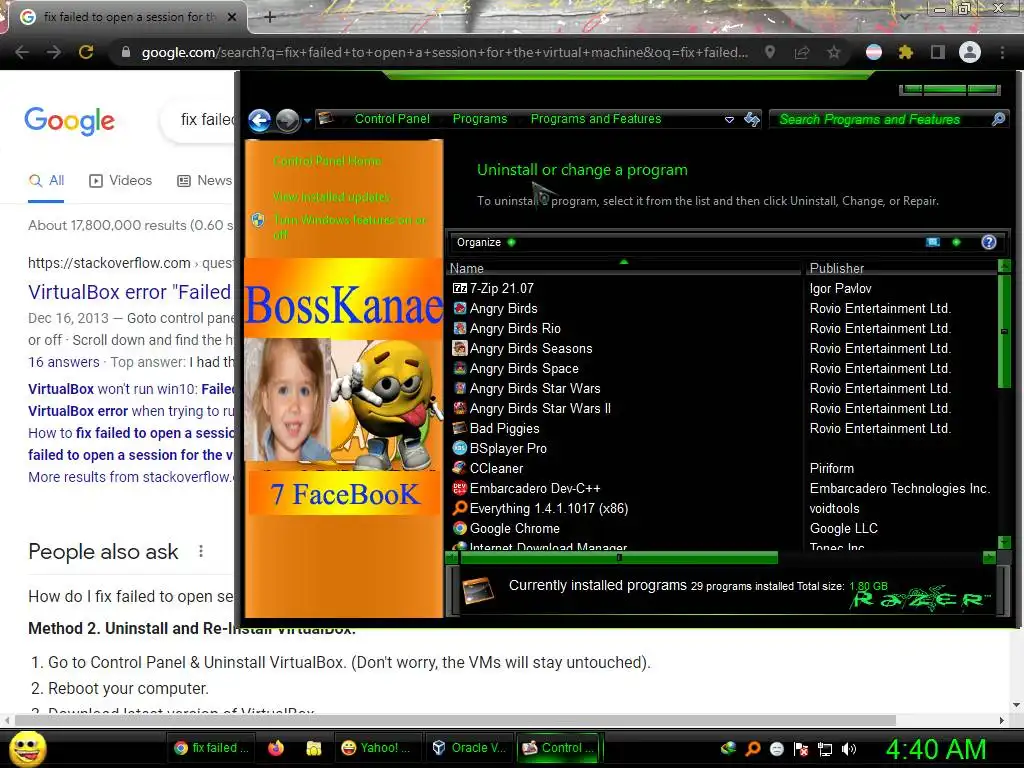Select the Programs breadcrumb
This screenshot has height=768, width=1024.
(x=480, y=119)
